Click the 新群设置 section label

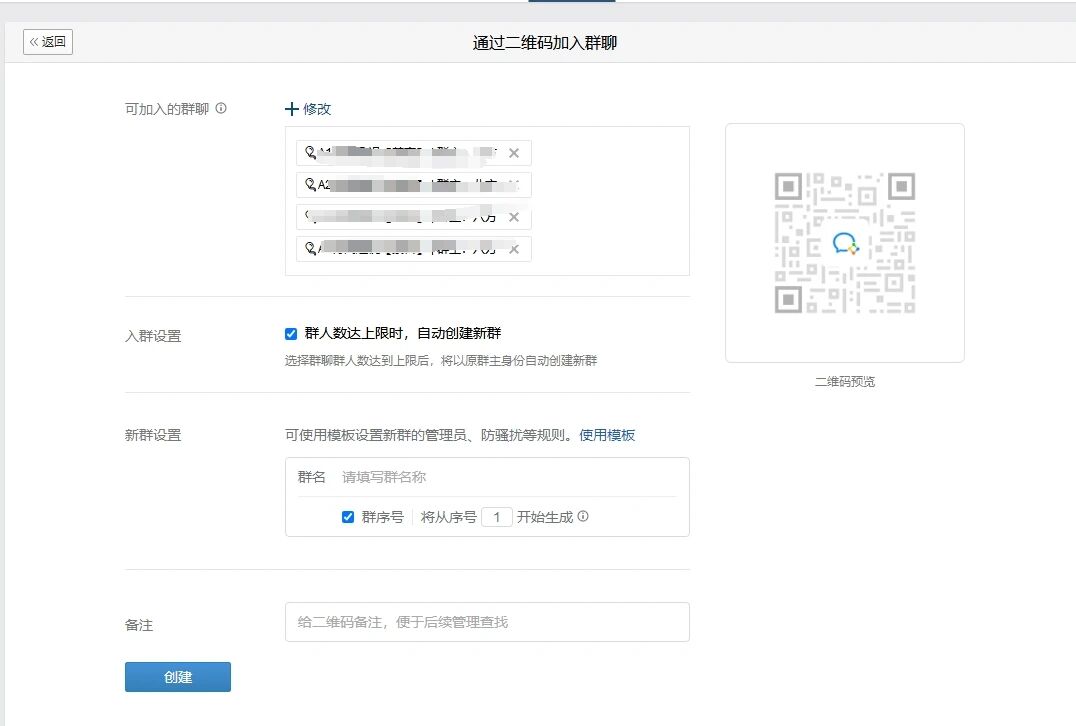153,435
